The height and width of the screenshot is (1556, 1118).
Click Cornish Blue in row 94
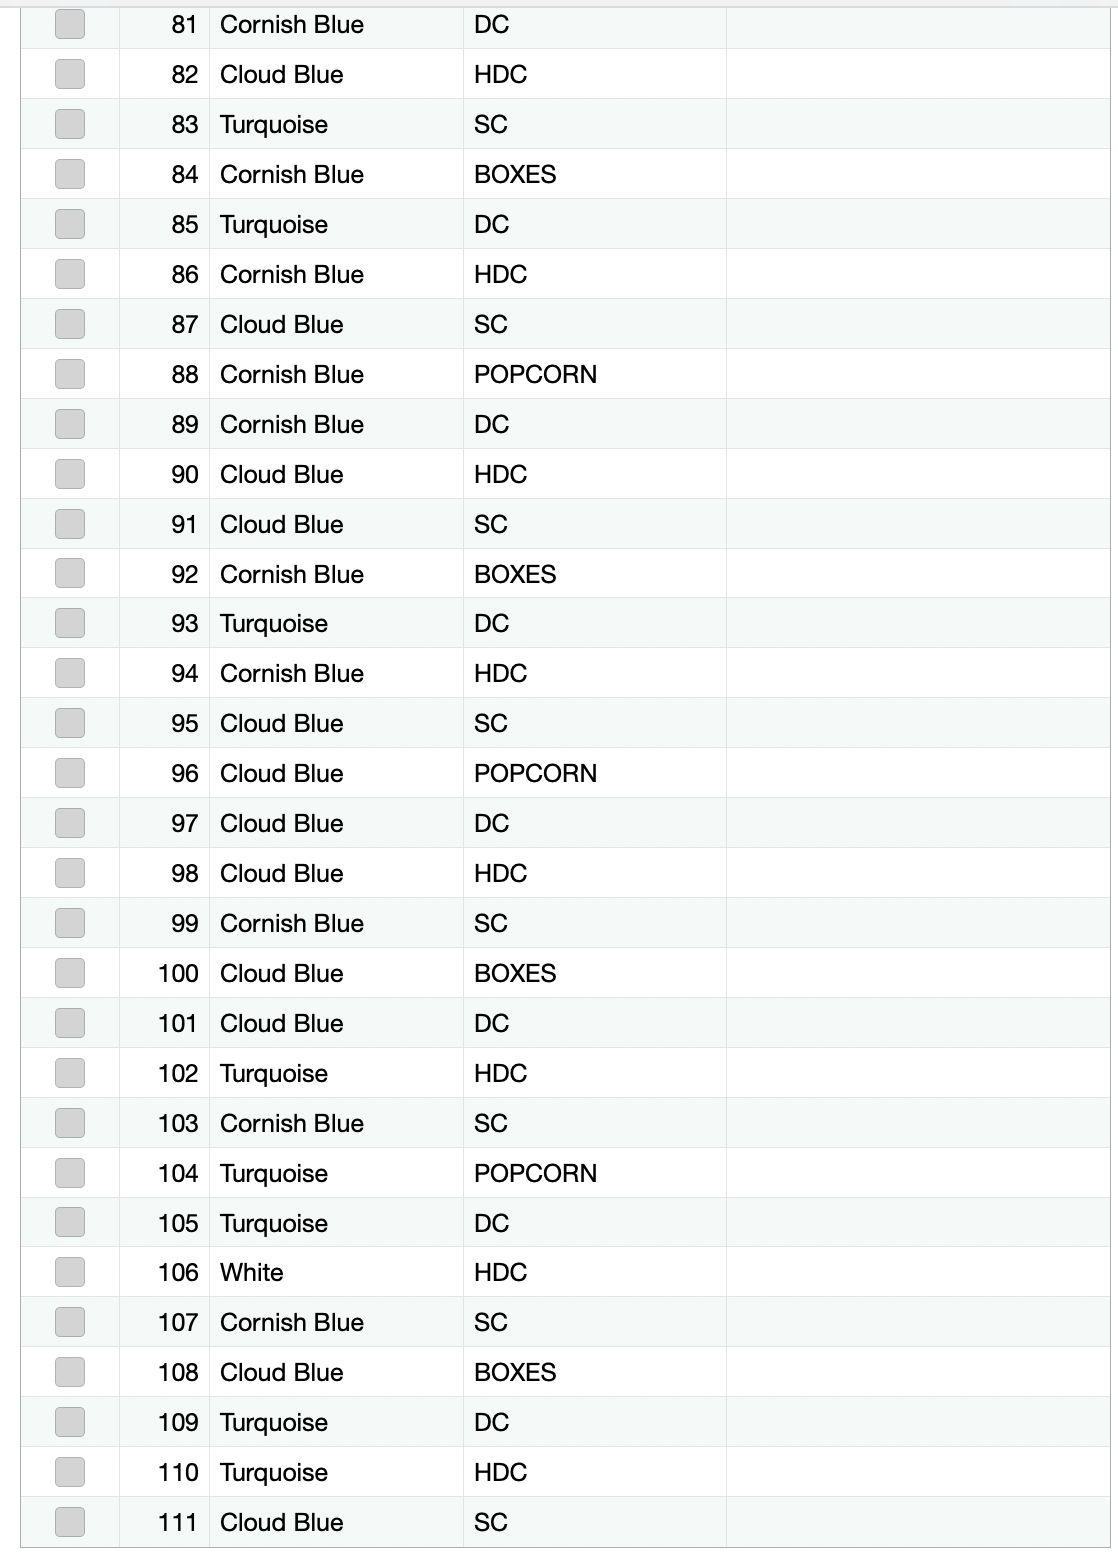(x=336, y=673)
